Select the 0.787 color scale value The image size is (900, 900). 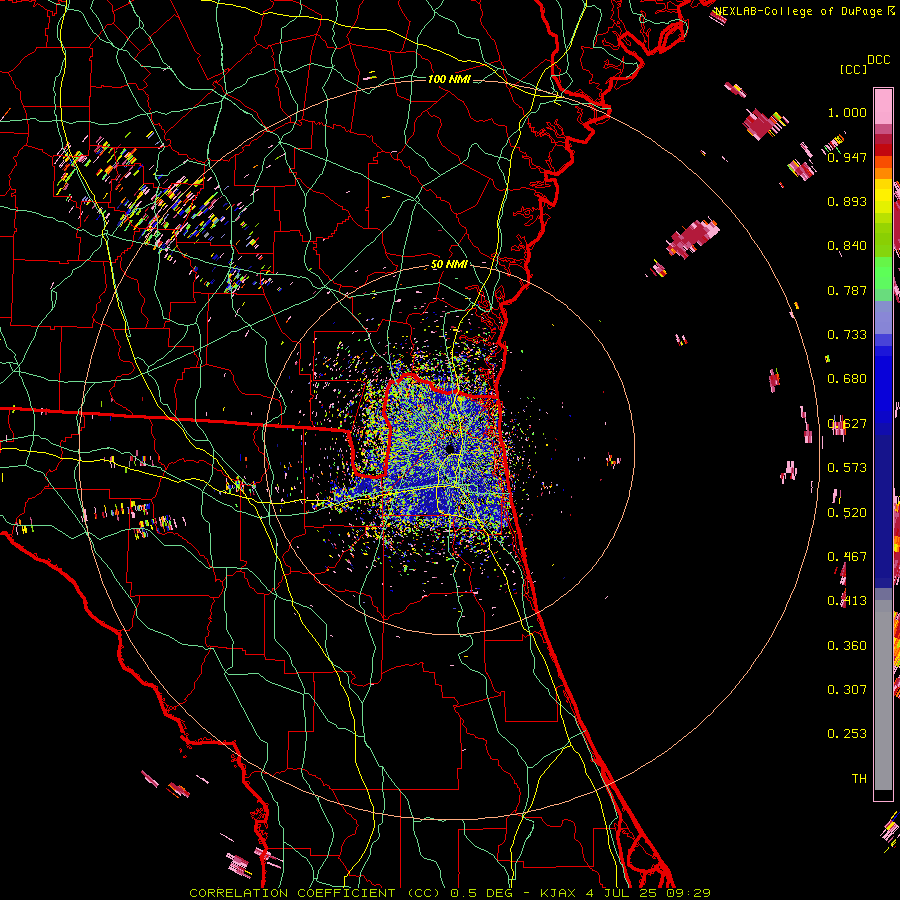[847, 290]
